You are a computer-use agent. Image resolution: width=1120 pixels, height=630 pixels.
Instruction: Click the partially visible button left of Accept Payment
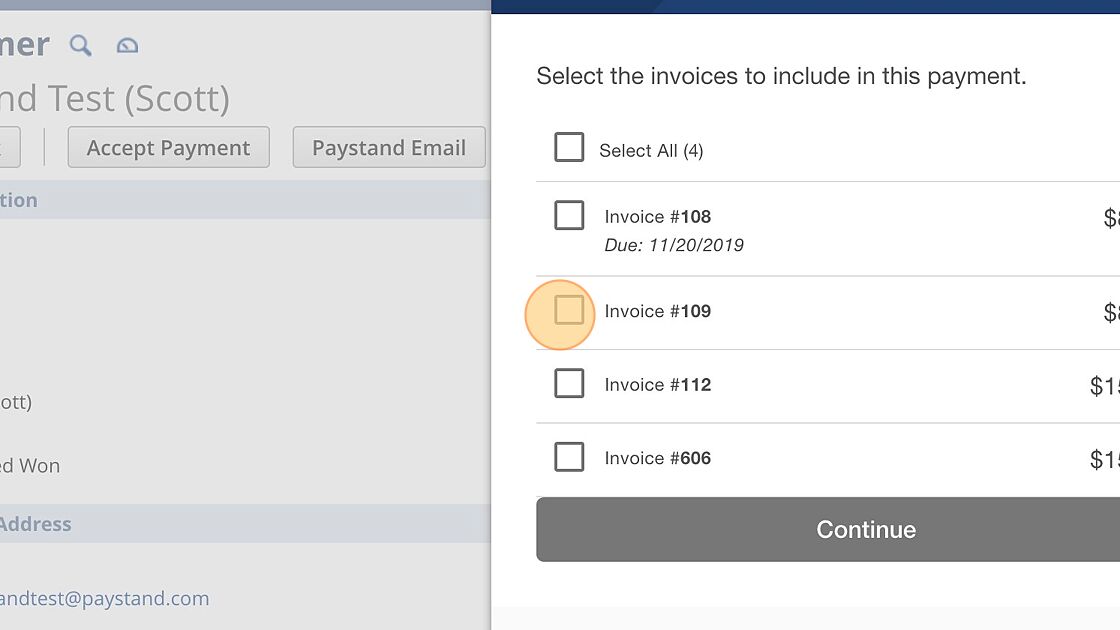click(x=10, y=147)
